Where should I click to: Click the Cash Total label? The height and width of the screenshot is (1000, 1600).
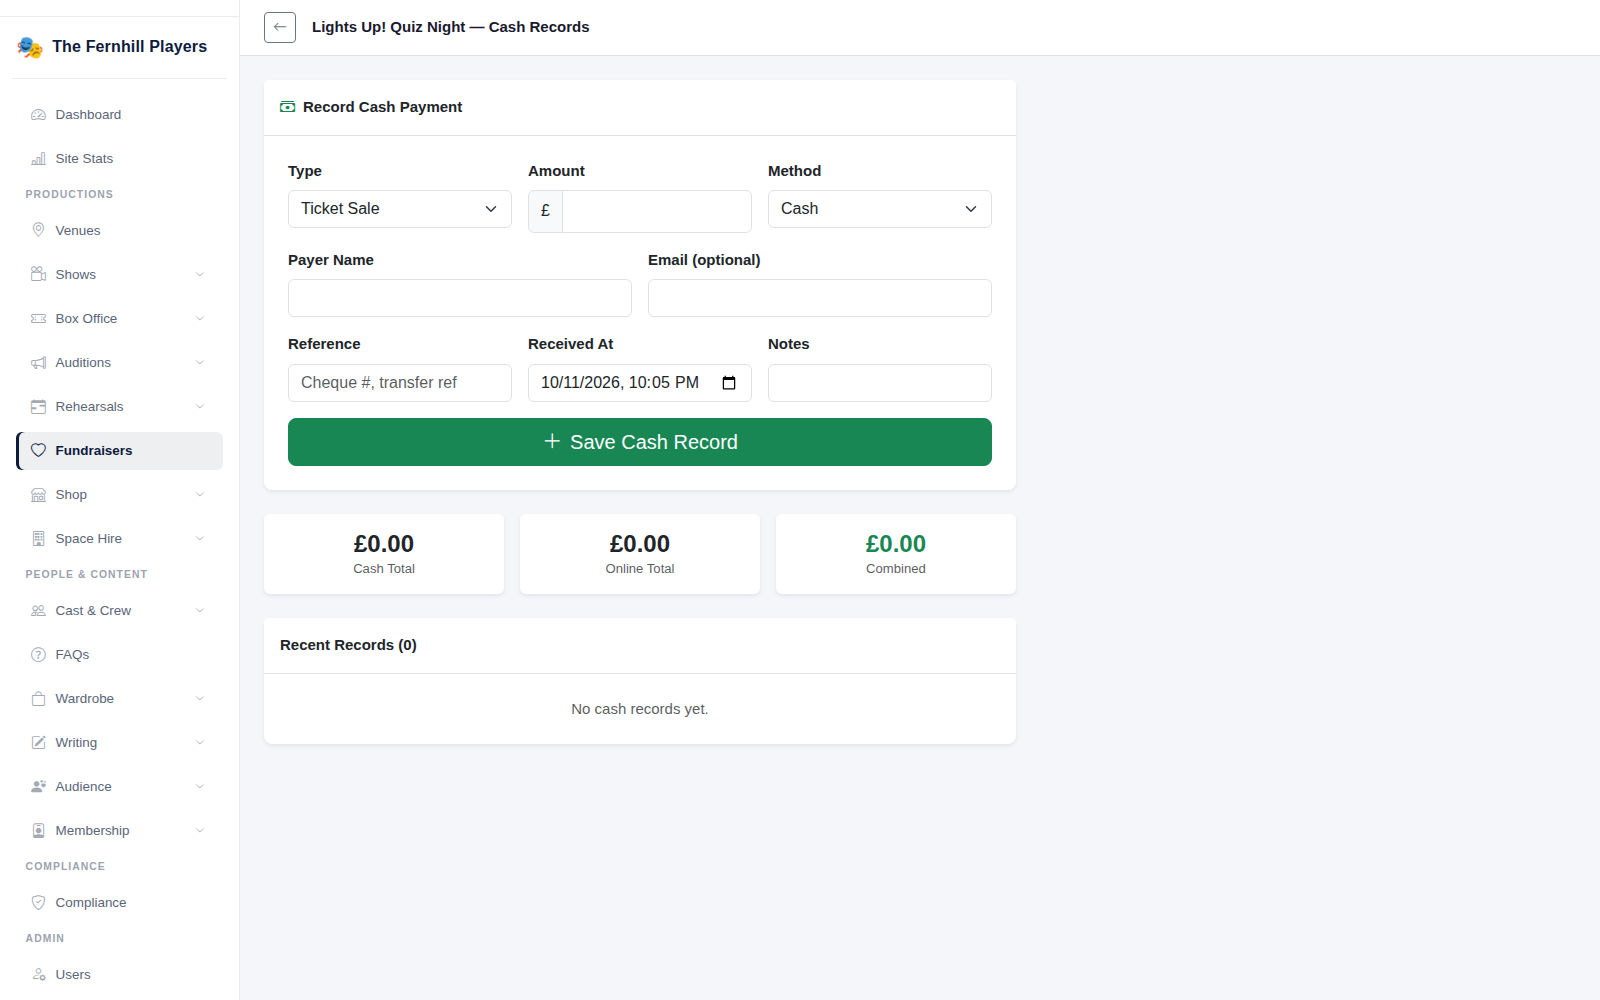pyautogui.click(x=384, y=569)
